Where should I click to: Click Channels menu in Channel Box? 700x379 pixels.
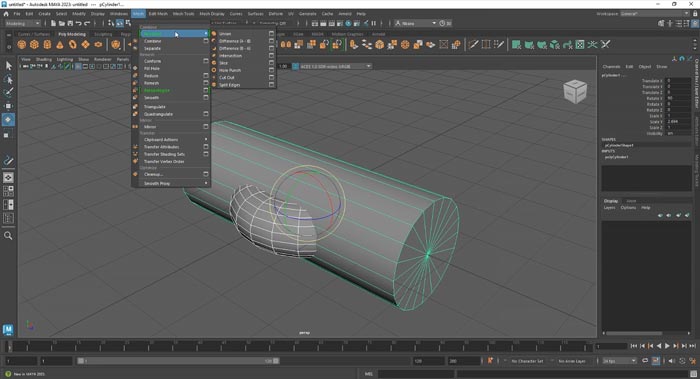(x=611, y=67)
